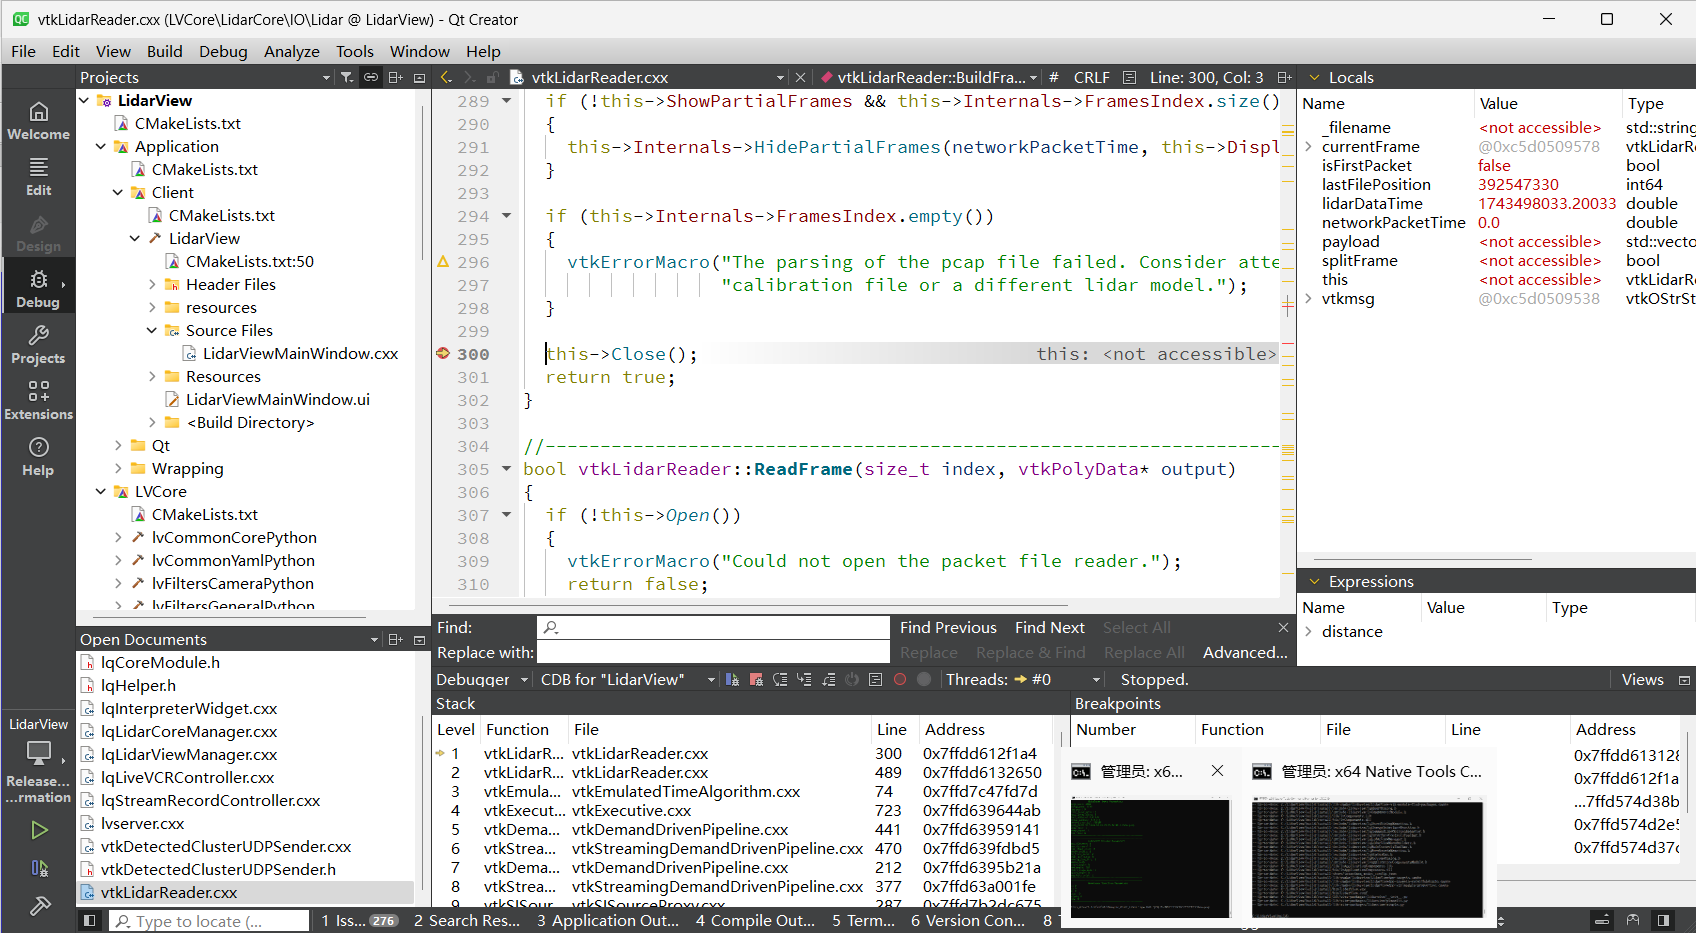The height and width of the screenshot is (933, 1696).
Task: Switch to Debug mode in sidebar
Action: 38,289
